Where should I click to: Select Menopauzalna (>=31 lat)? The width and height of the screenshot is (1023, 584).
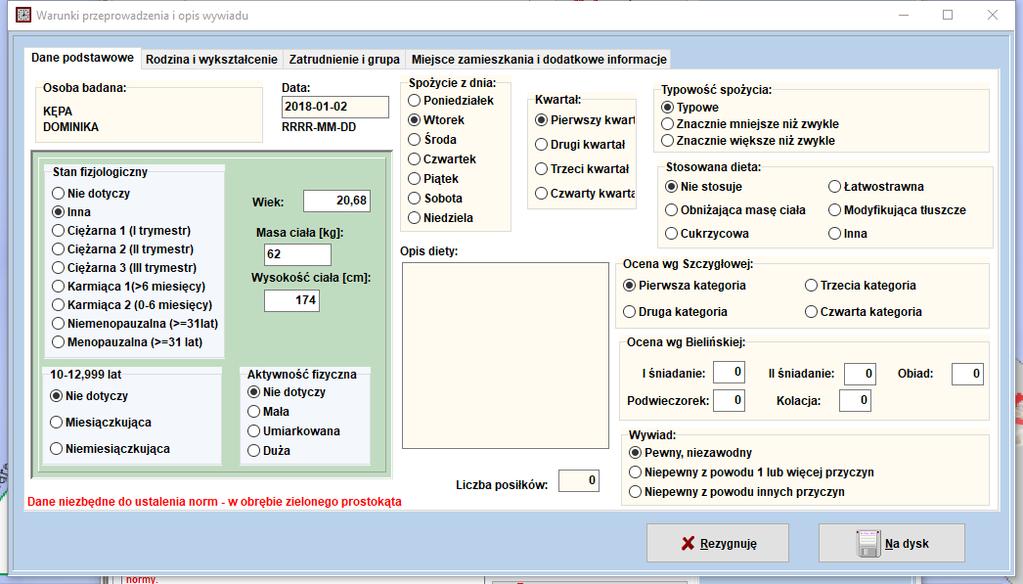(x=127, y=342)
